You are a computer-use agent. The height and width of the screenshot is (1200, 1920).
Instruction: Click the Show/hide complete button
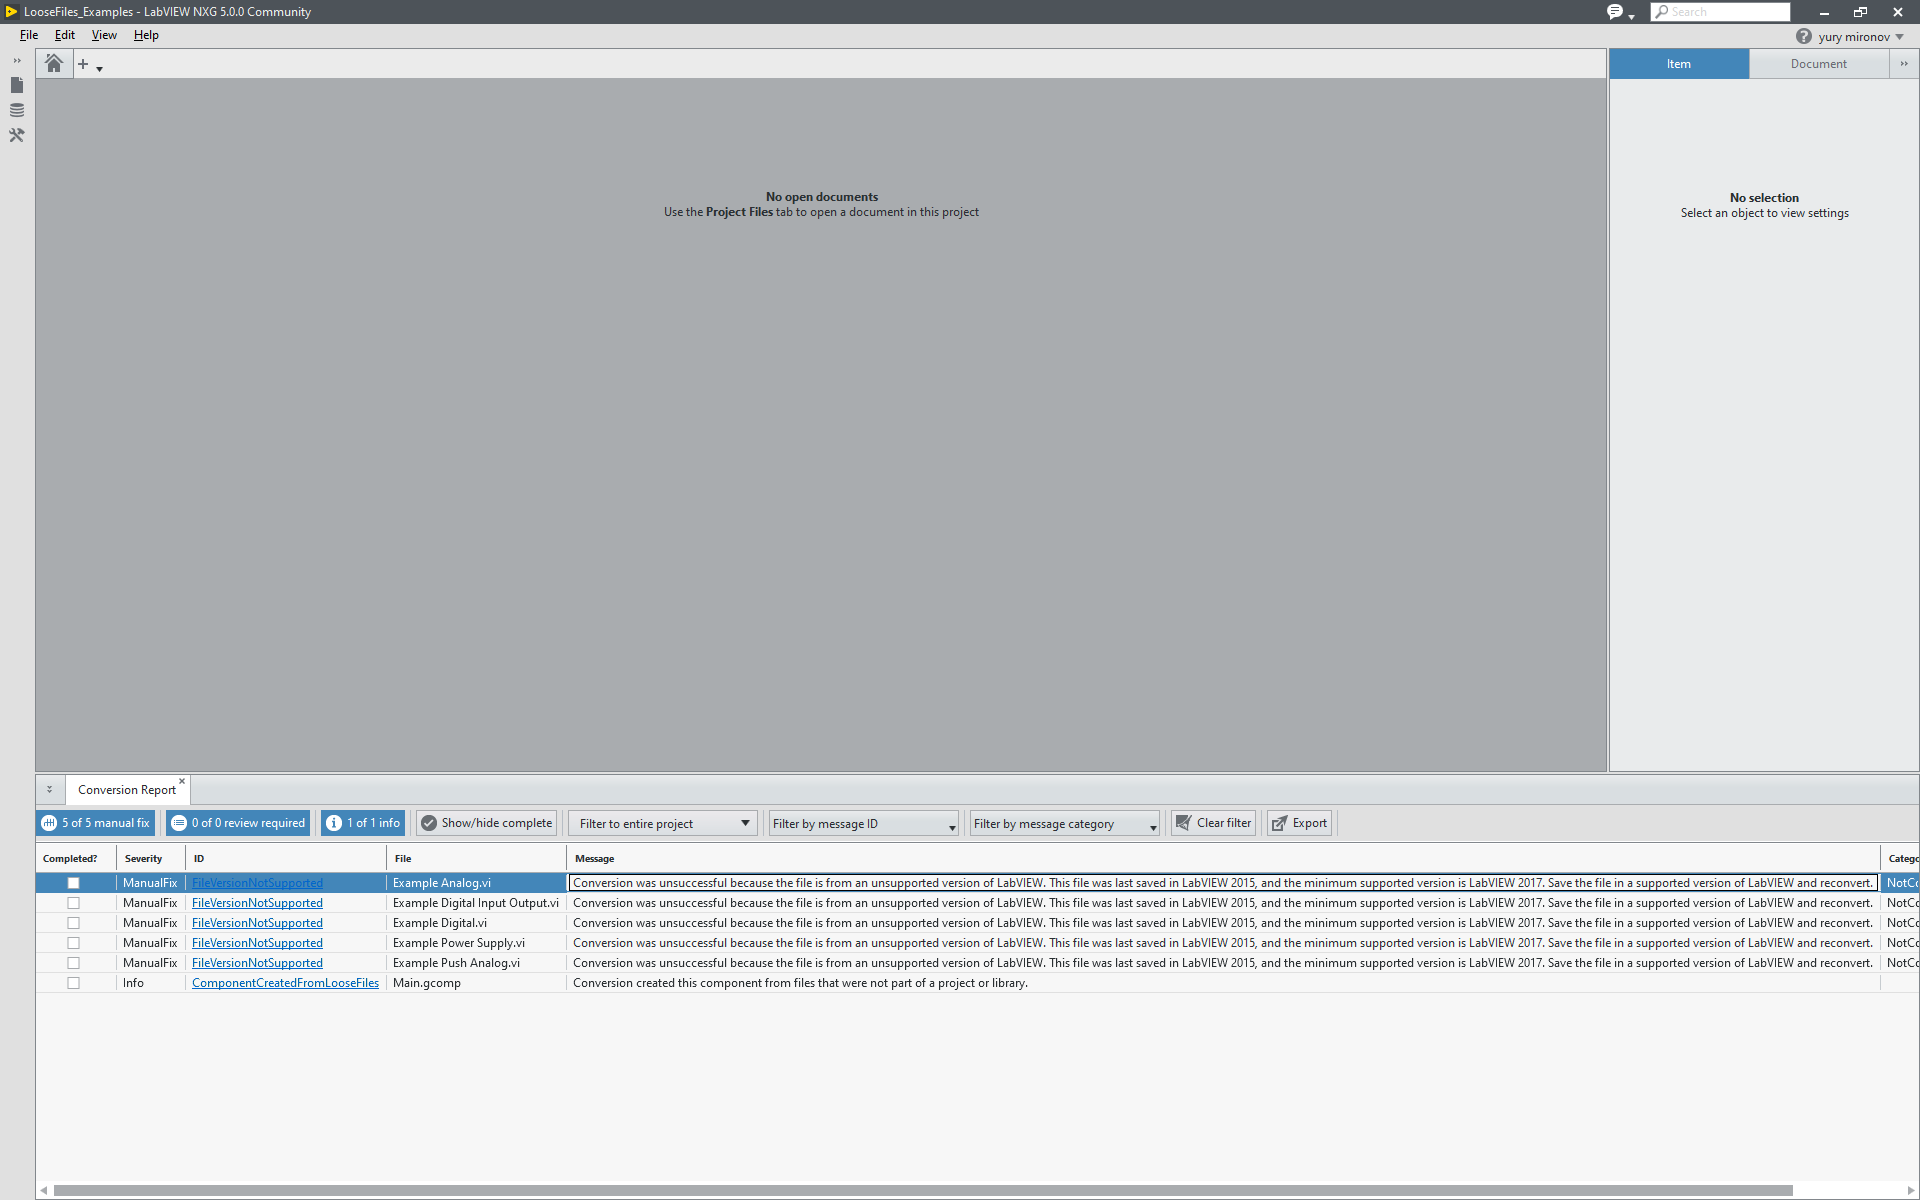[486, 822]
